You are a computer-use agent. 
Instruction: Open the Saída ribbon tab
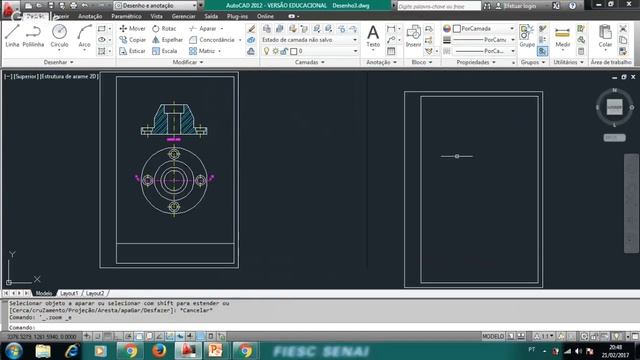[x=211, y=16]
